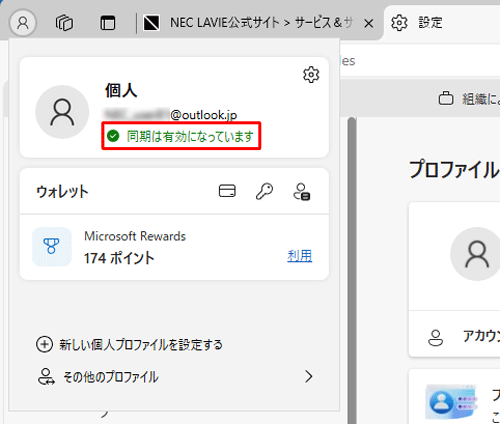Viewport: 500px width, 424px height.
Task: Click the profile avatar button in the title bar
Action: click(23, 23)
